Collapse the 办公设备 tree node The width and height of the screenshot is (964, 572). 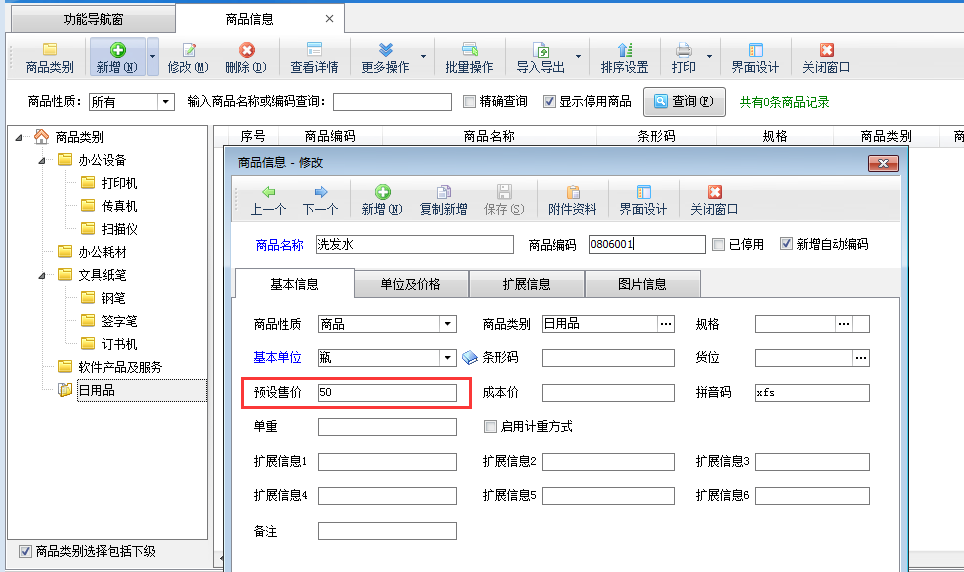(x=42, y=160)
